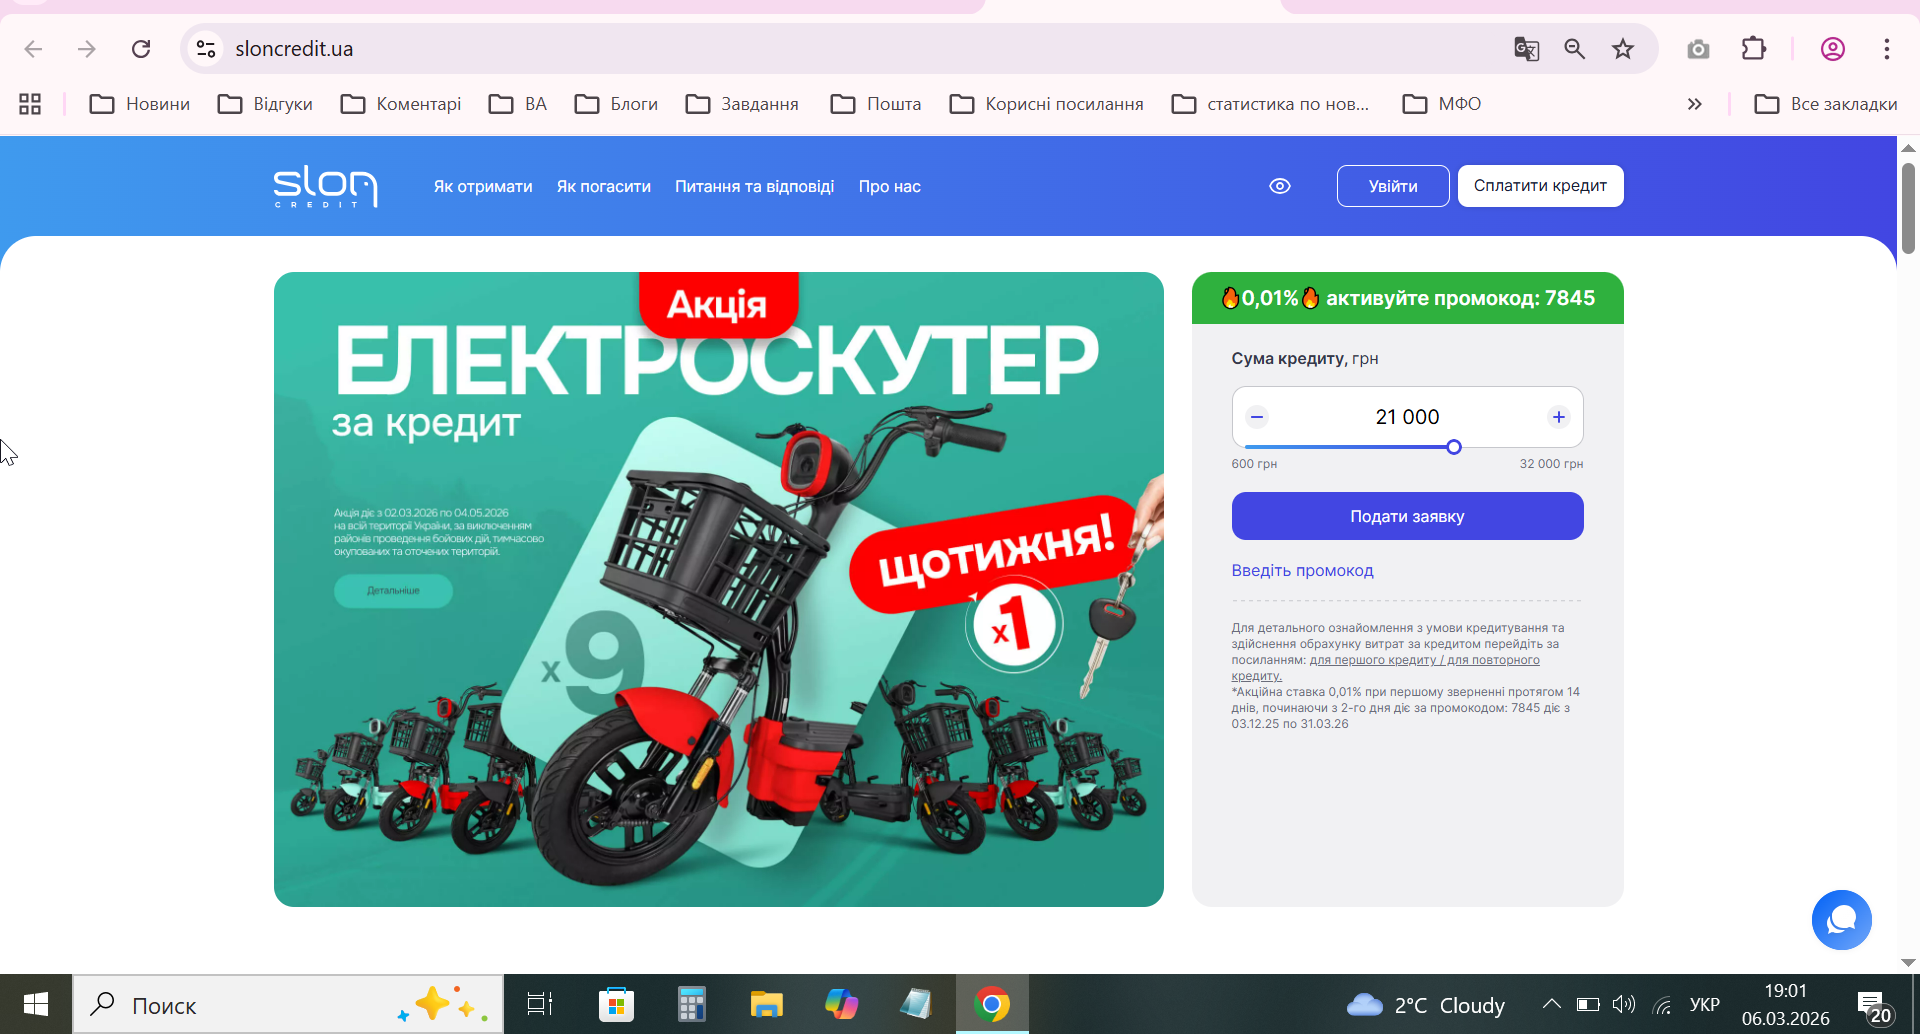Click the browser back arrow
The height and width of the screenshot is (1034, 1920).
click(33, 49)
